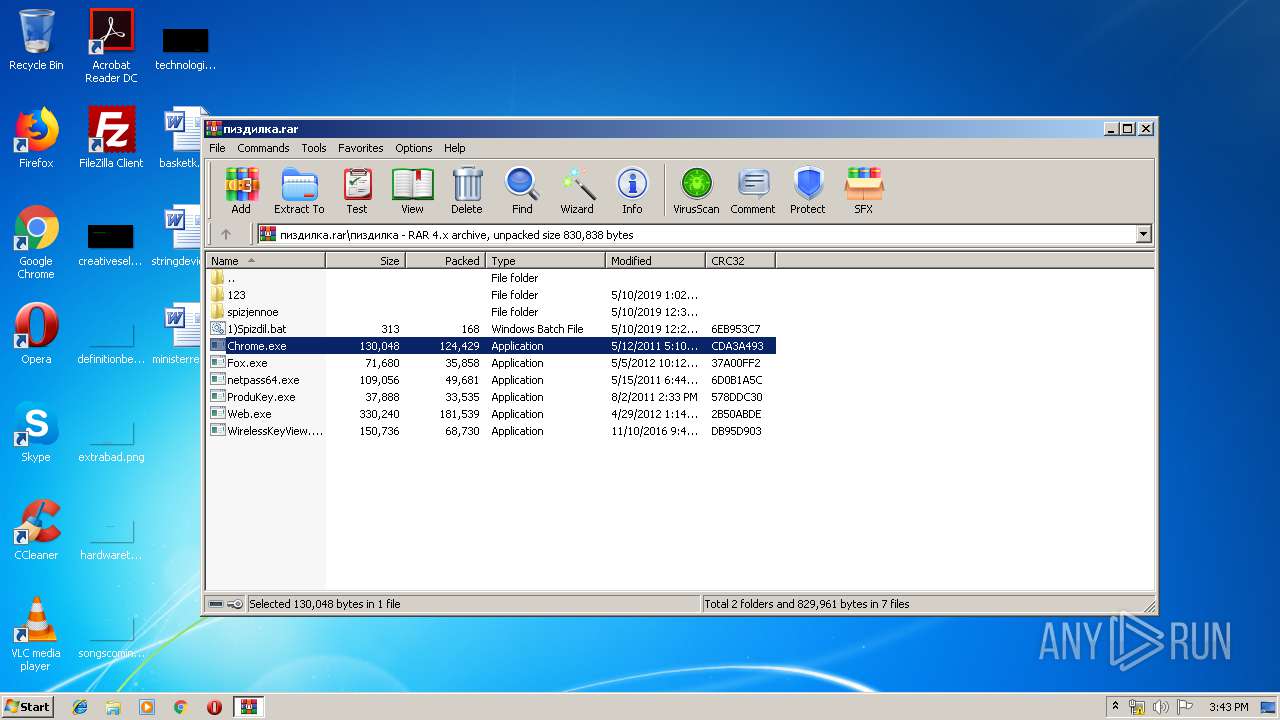This screenshot has width=1280, height=720.
Task: Select the Chrome.exe file
Action: point(491,346)
